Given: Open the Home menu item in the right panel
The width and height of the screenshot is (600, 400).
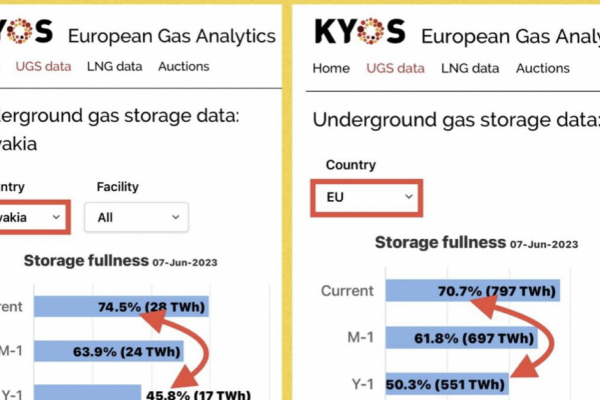Looking at the screenshot, I should (331, 68).
